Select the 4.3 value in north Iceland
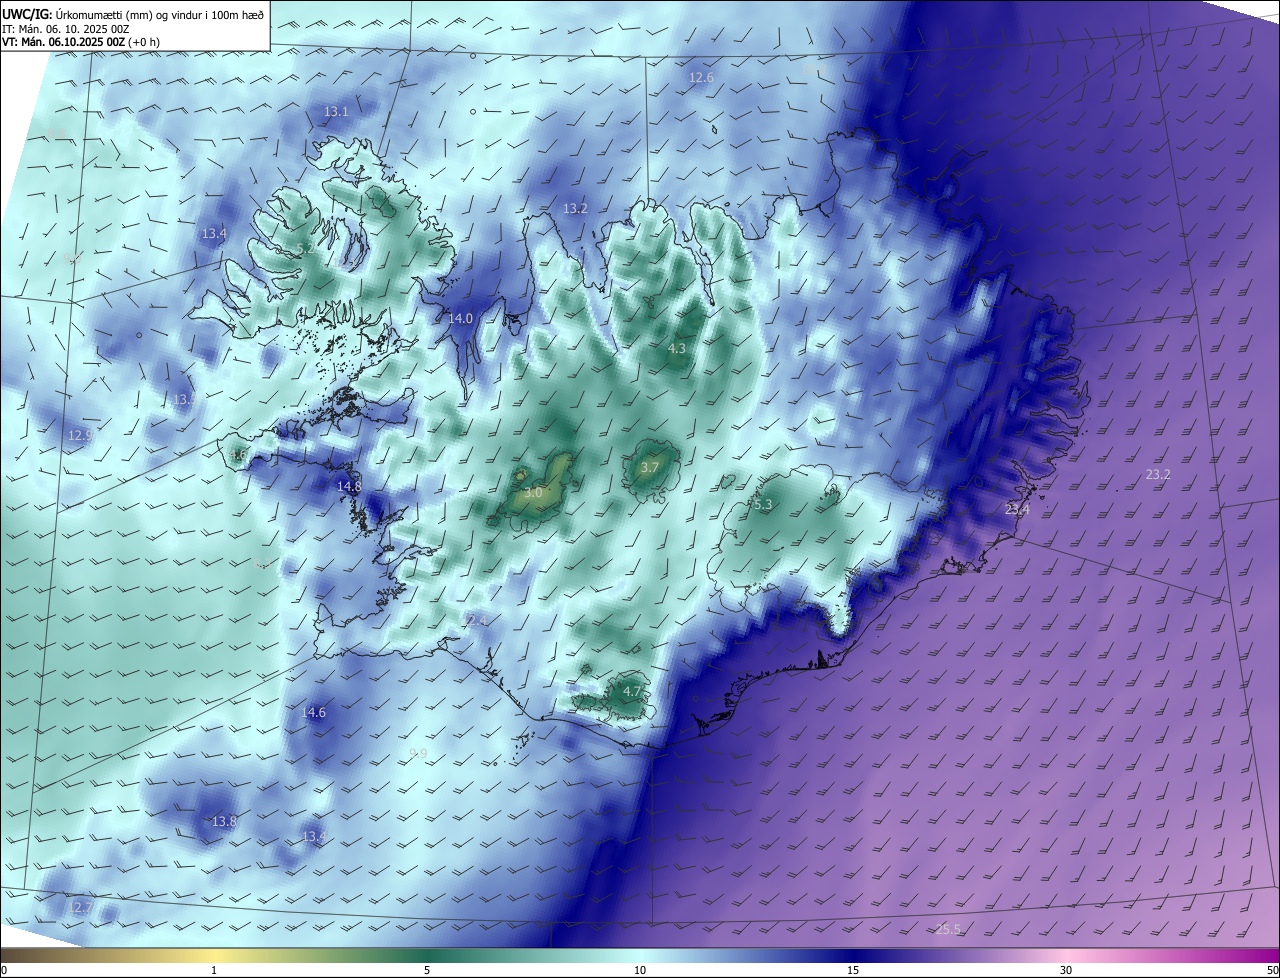The image size is (1280, 978). 677,348
